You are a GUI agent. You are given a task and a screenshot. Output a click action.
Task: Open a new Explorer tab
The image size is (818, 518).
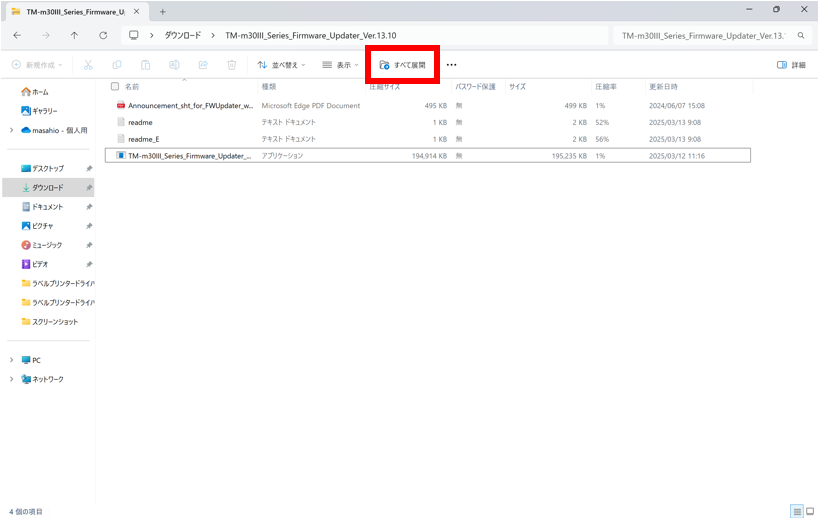(x=162, y=11)
